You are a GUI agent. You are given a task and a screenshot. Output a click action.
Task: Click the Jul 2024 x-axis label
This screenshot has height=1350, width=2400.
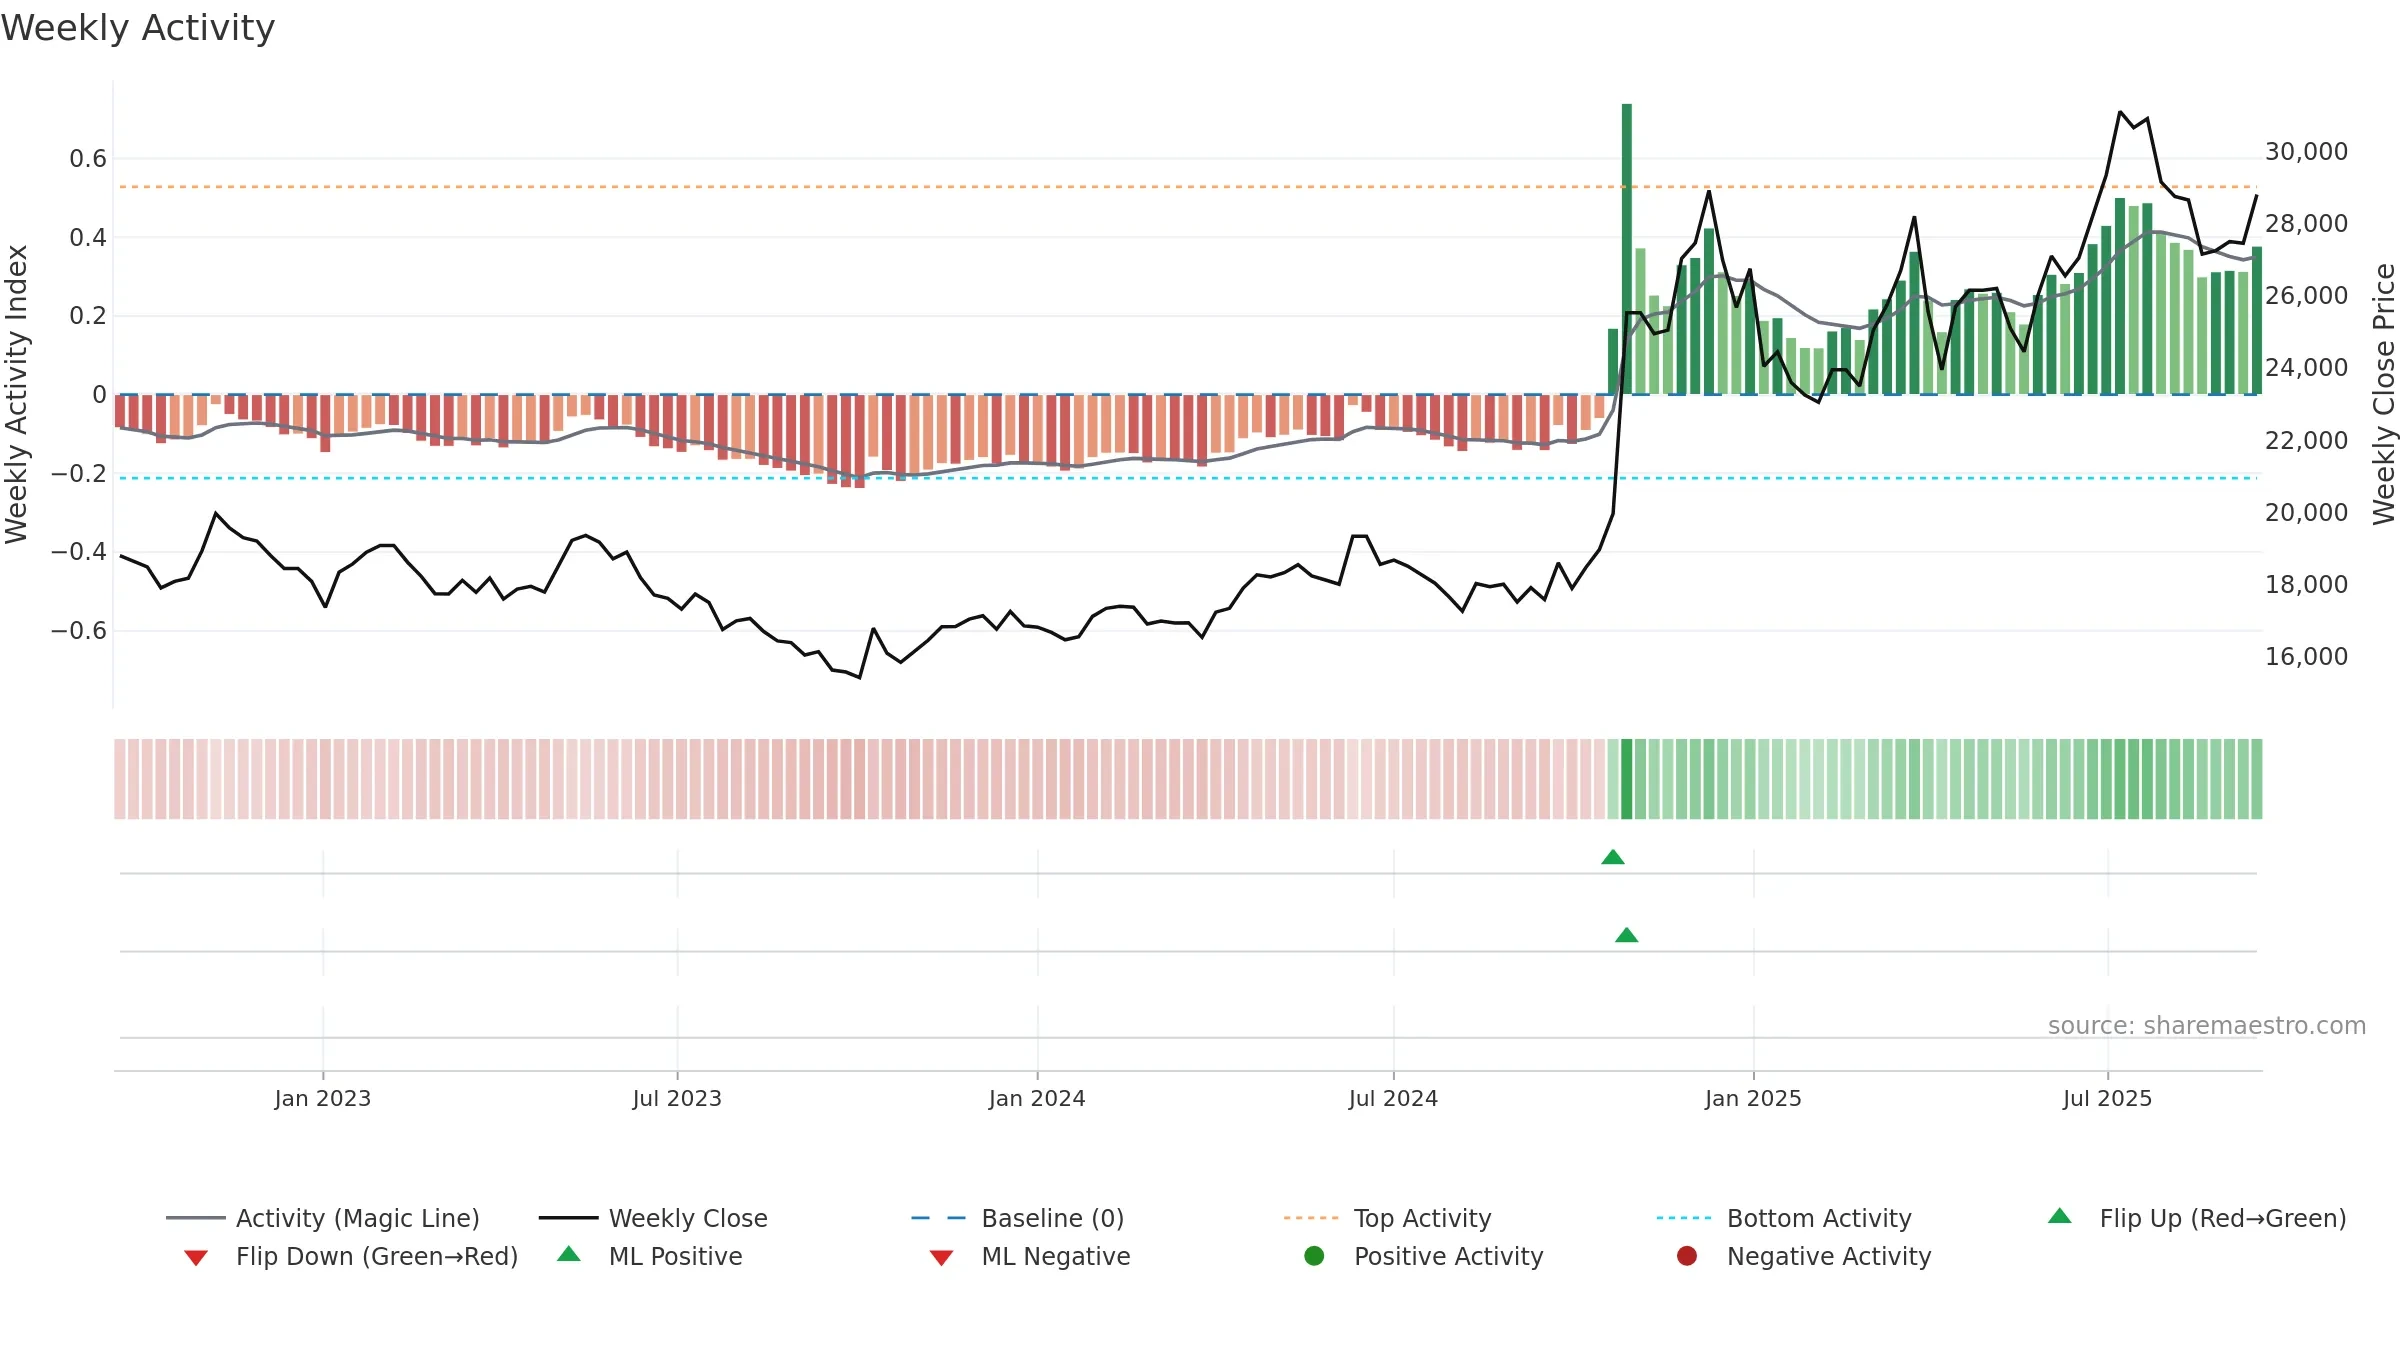tap(1393, 1098)
